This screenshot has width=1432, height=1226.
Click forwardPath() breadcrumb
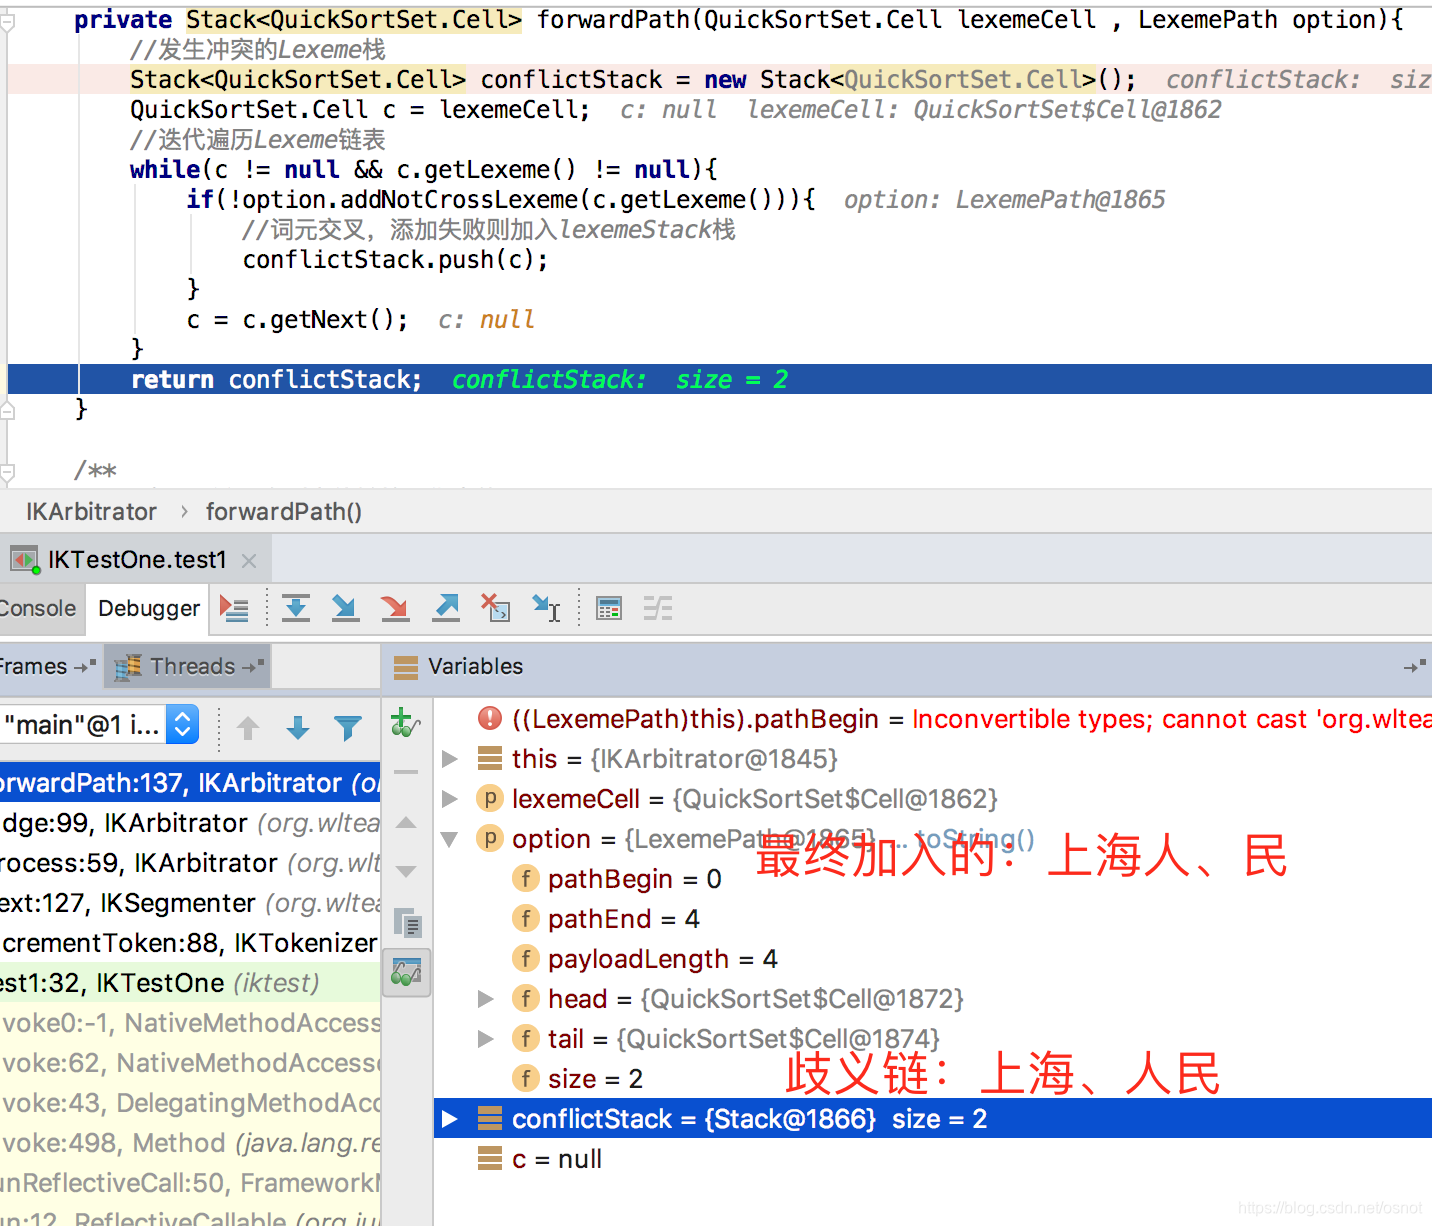point(284,512)
